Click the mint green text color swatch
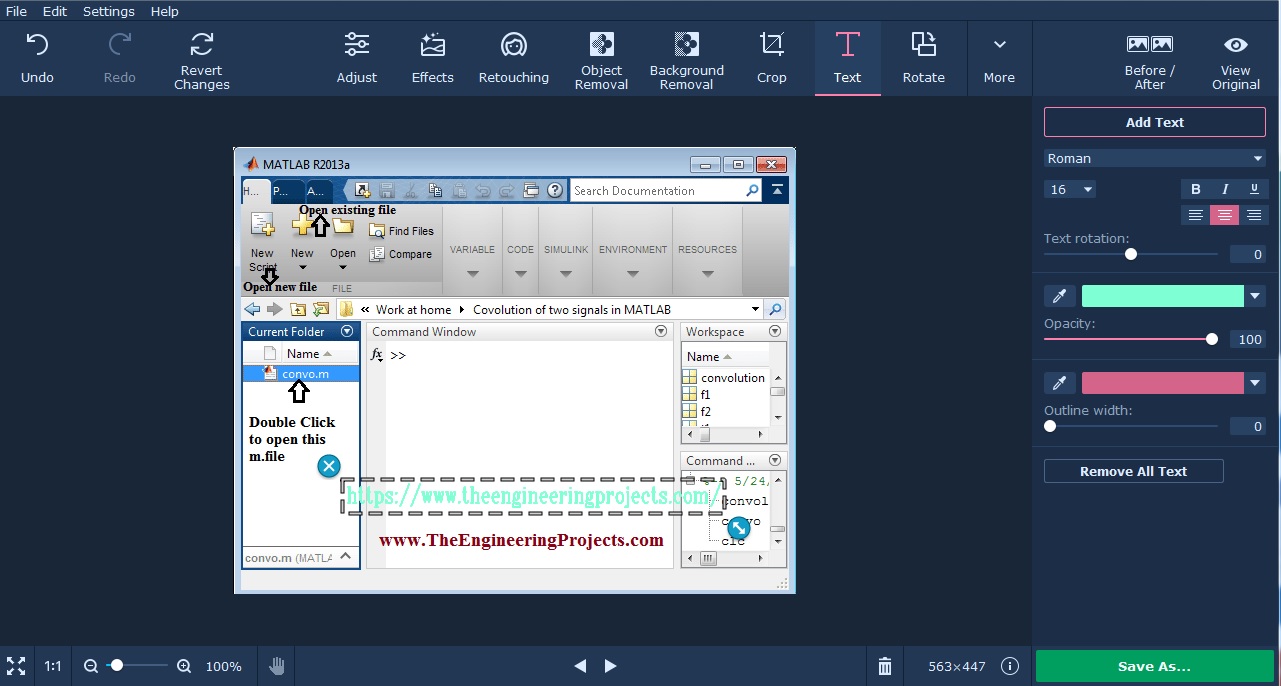The image size is (1281, 686). (x=1163, y=296)
